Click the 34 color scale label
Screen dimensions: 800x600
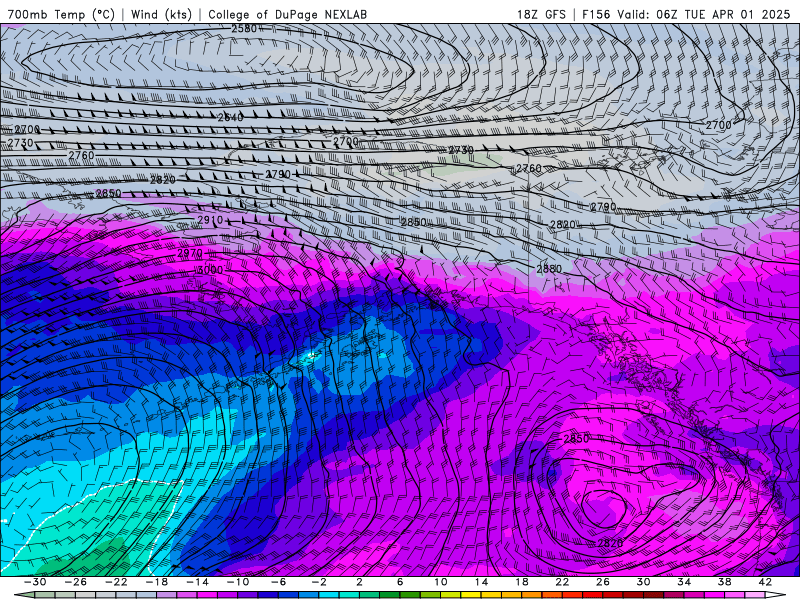click(684, 582)
